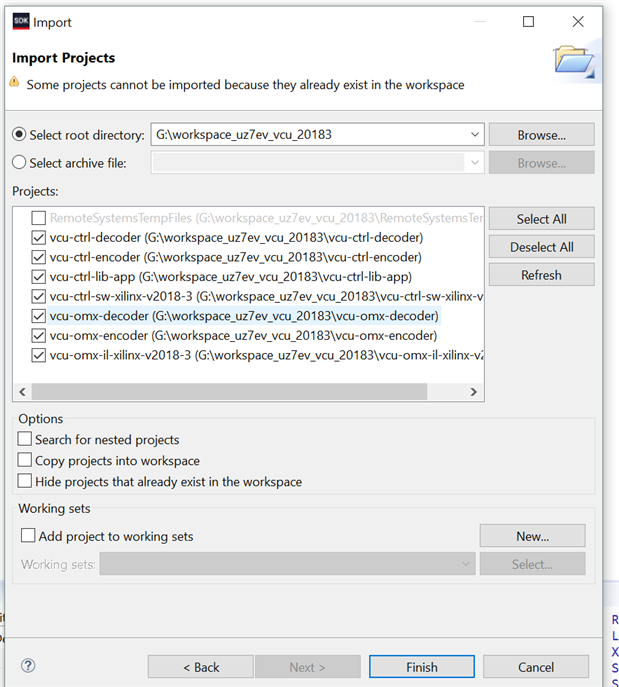Click the New... working set button
The width and height of the screenshot is (619, 687).
pos(532,536)
